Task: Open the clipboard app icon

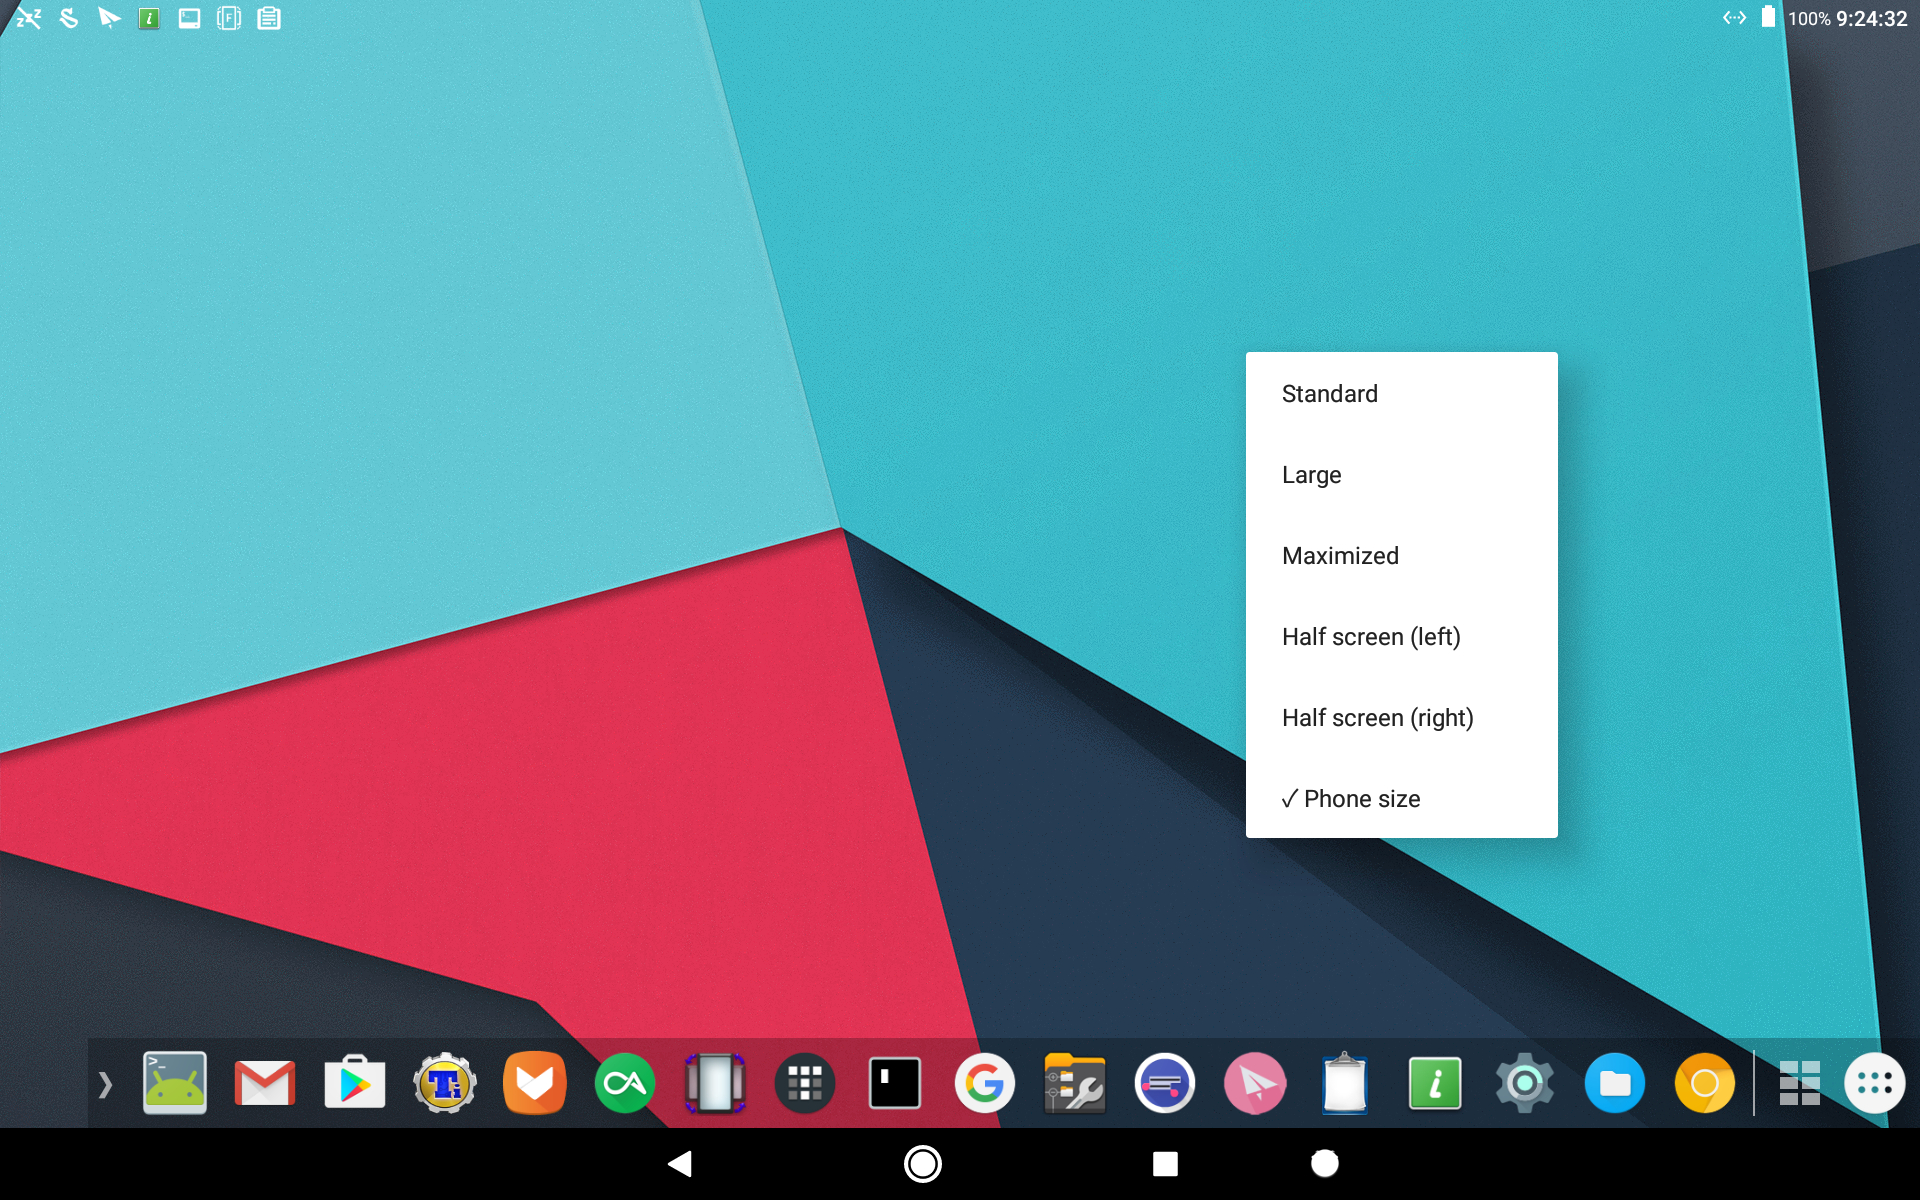Action: pyautogui.click(x=1344, y=1083)
